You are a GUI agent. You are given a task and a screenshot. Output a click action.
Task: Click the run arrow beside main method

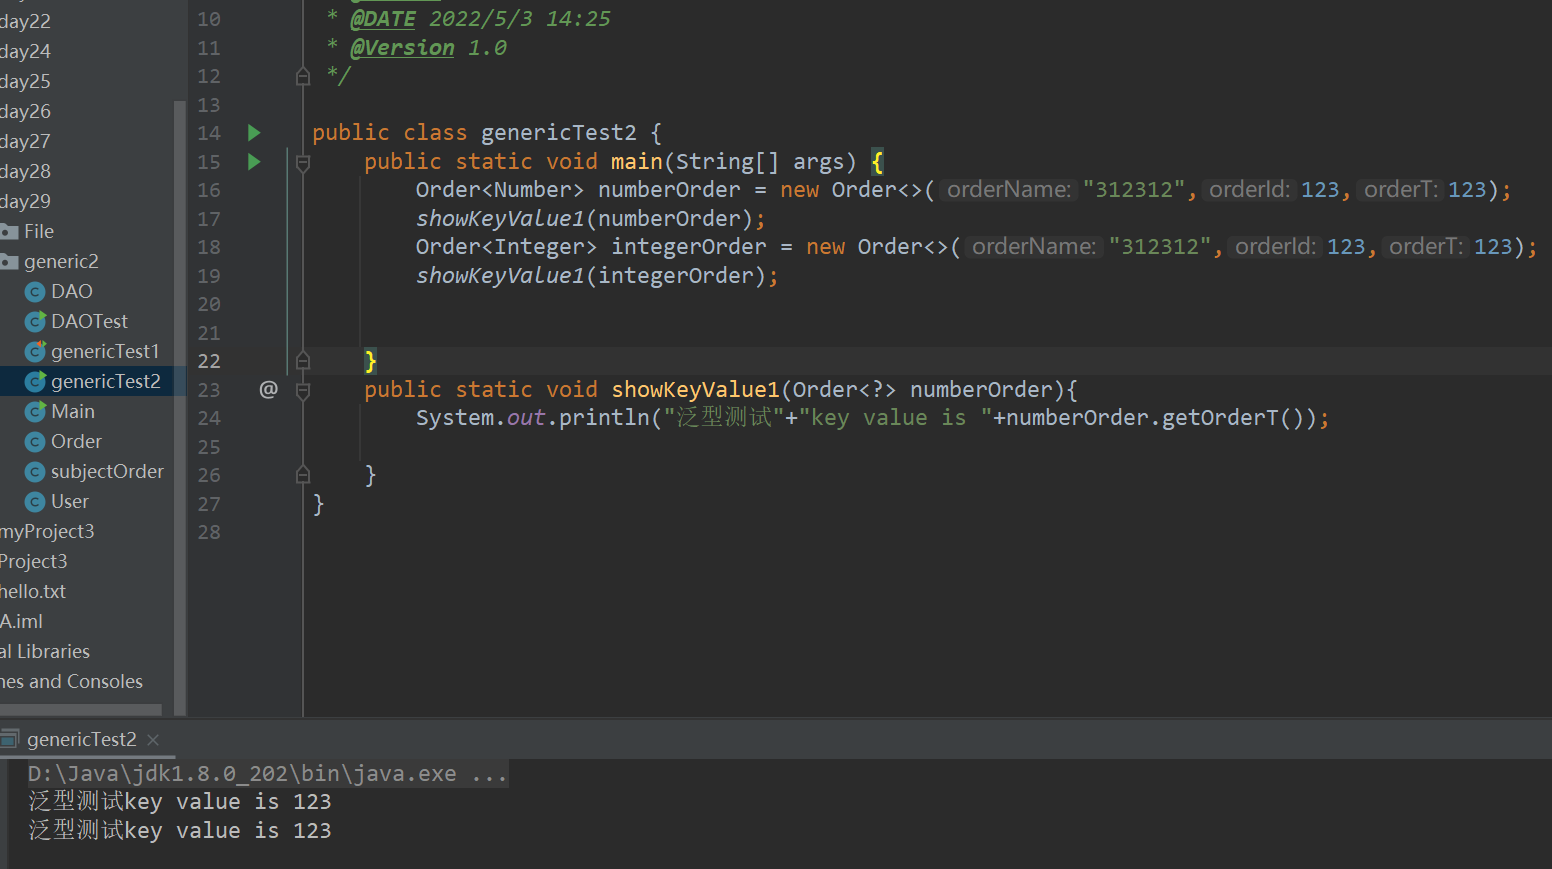tap(254, 162)
